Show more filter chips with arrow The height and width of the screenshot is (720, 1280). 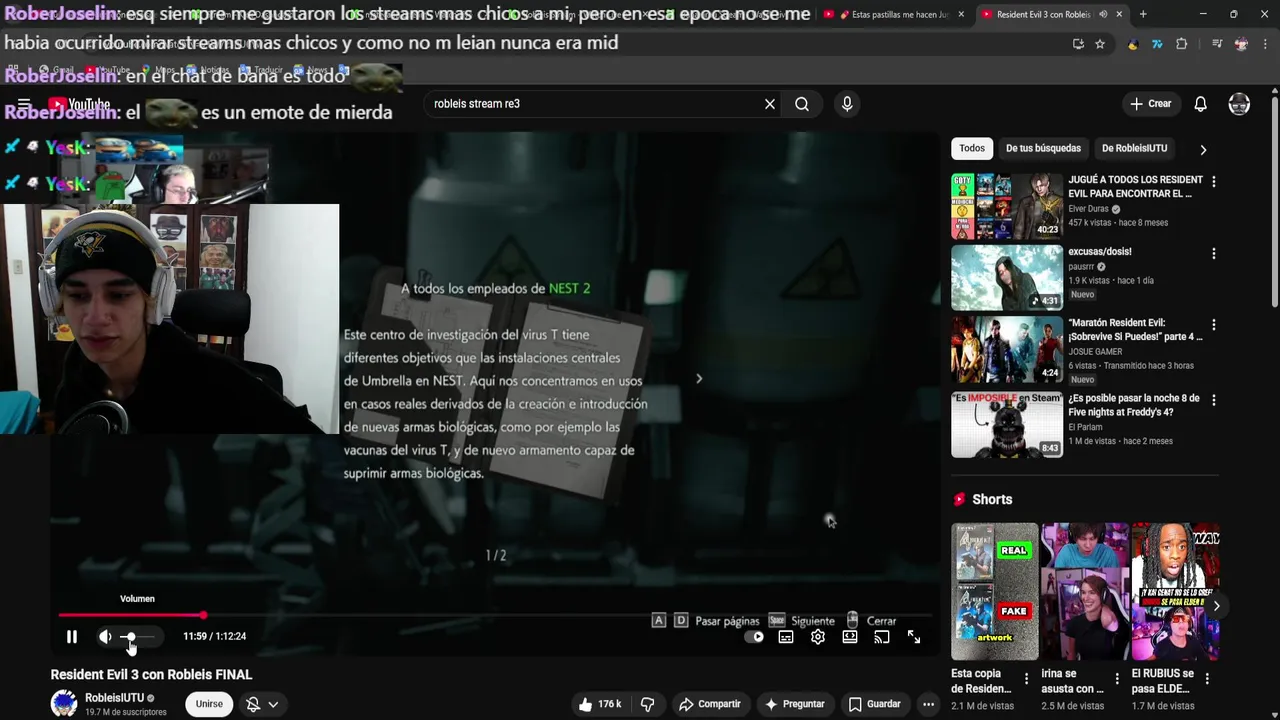[x=1203, y=149]
